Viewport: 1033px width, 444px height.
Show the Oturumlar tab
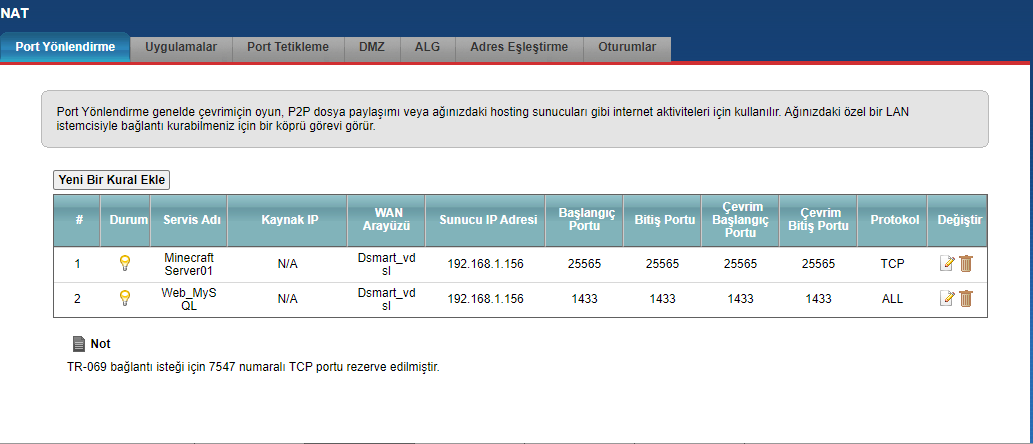click(626, 47)
